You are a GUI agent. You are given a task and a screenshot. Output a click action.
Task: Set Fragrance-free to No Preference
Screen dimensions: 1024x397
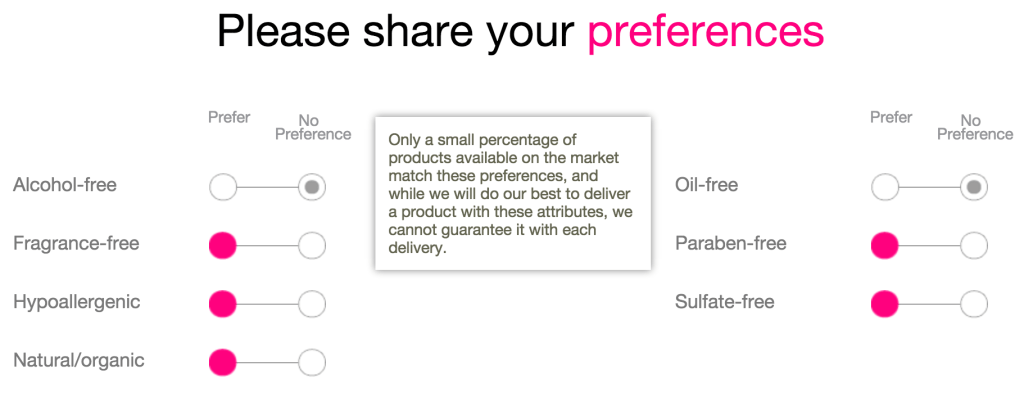pos(312,246)
